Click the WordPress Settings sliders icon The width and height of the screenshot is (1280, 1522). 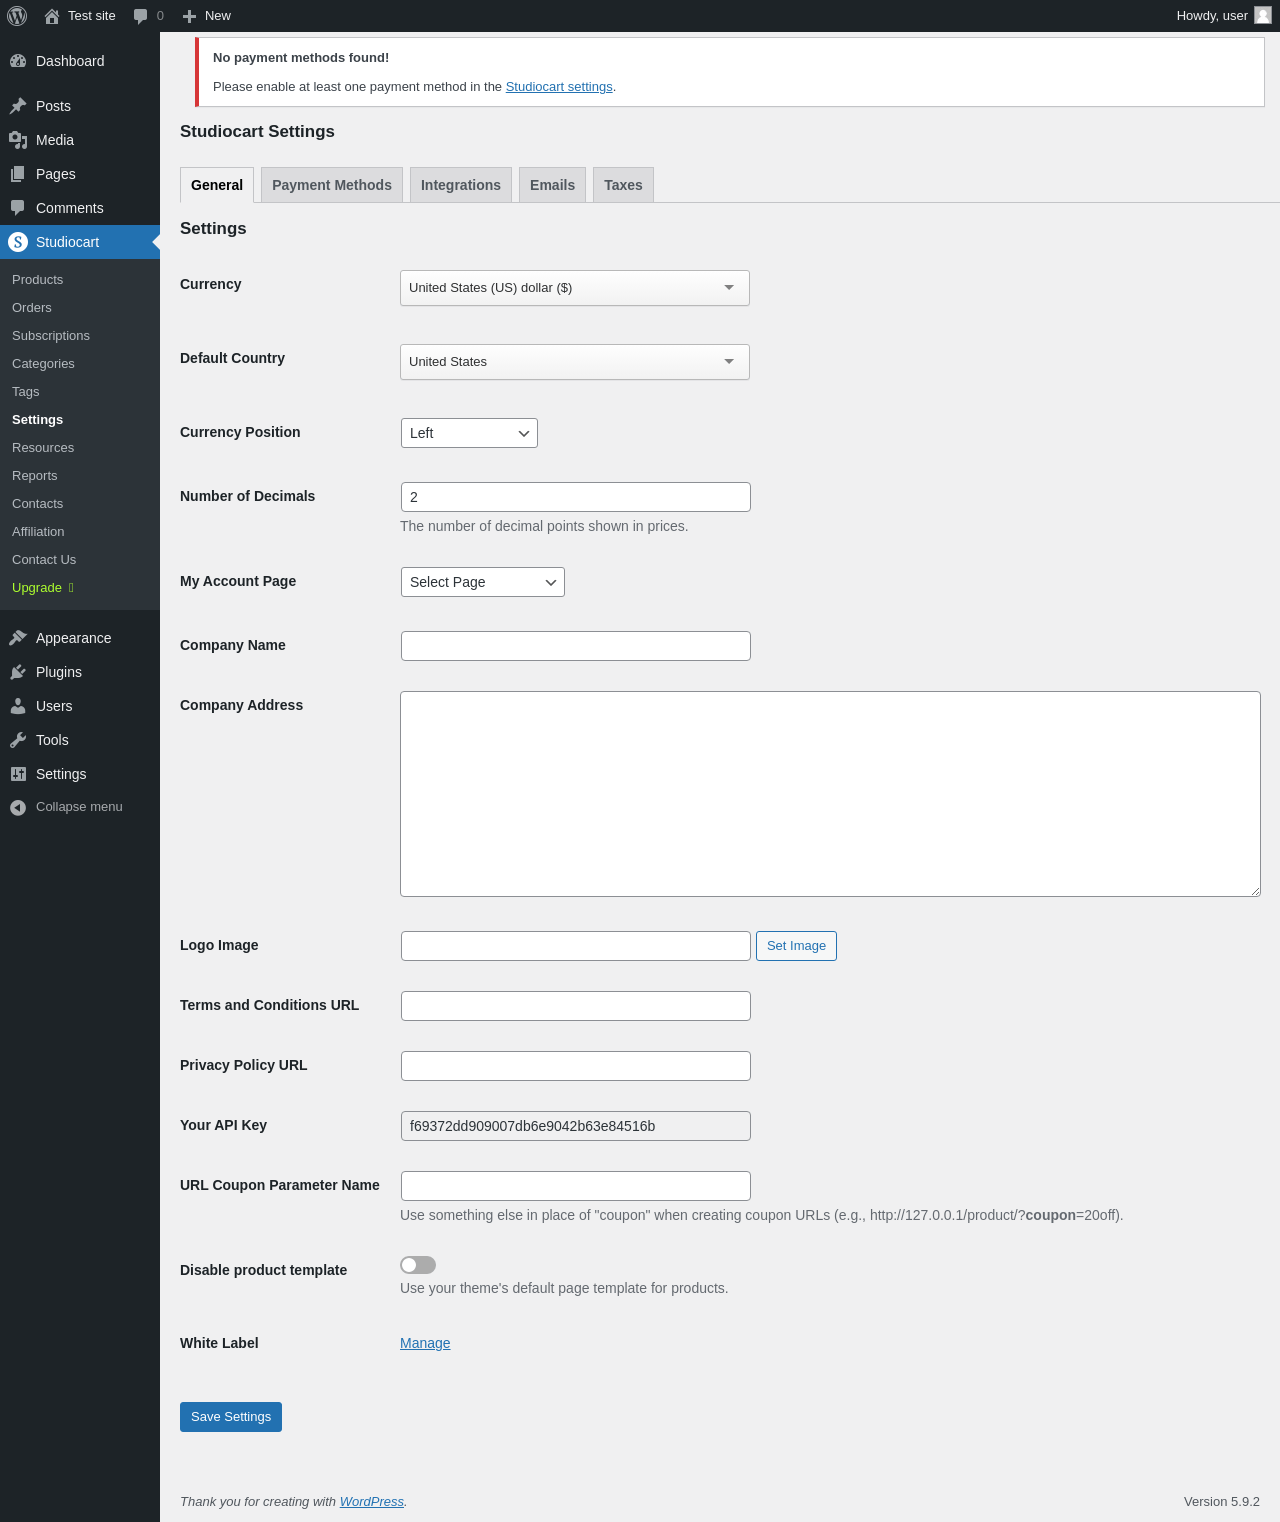18,774
